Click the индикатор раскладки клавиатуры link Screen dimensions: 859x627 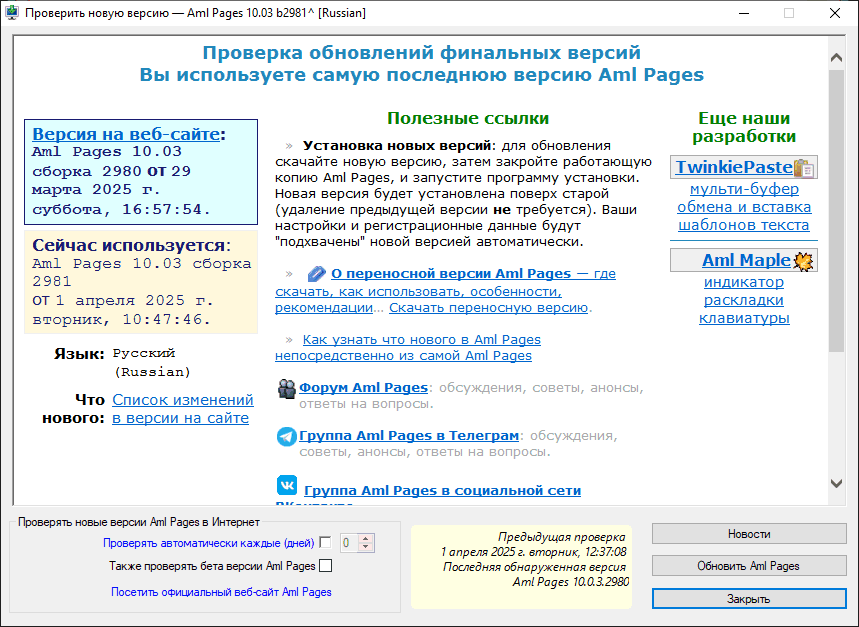(x=744, y=300)
